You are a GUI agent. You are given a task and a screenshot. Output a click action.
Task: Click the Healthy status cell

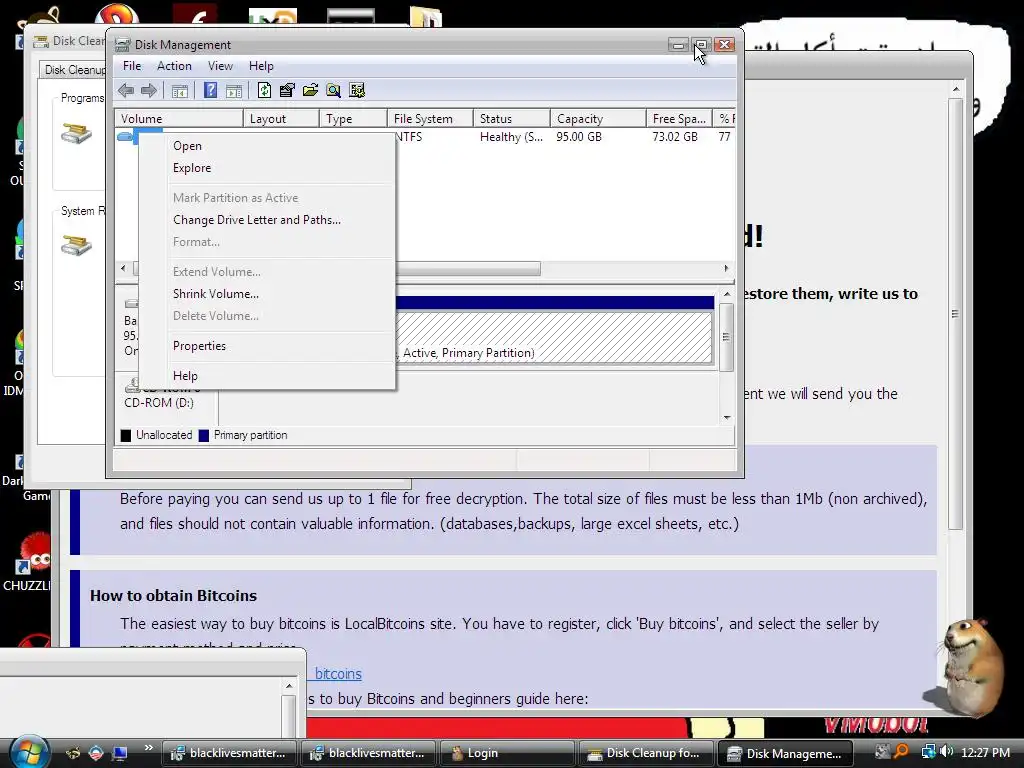(x=511, y=137)
